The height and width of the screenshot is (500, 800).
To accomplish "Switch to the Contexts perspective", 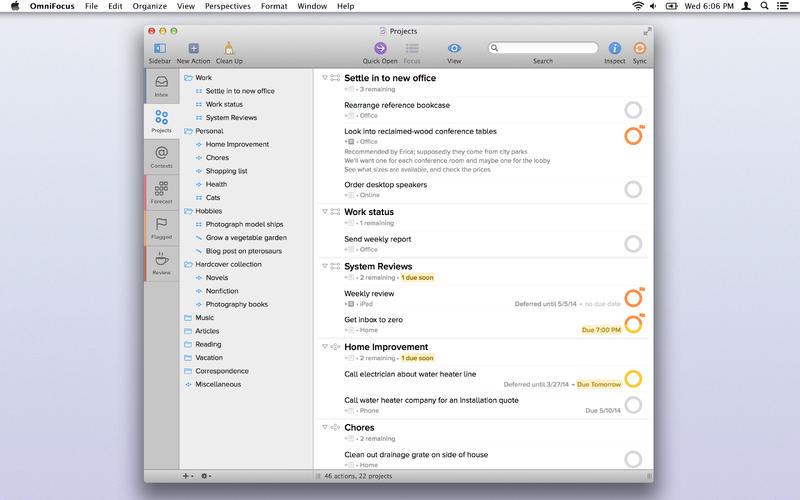I will pyautogui.click(x=161, y=157).
